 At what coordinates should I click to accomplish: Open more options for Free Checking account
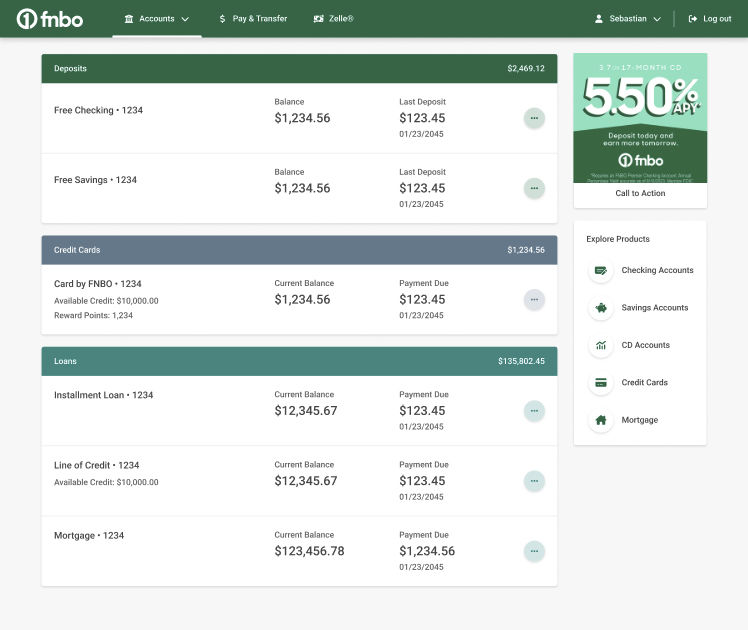pos(534,118)
